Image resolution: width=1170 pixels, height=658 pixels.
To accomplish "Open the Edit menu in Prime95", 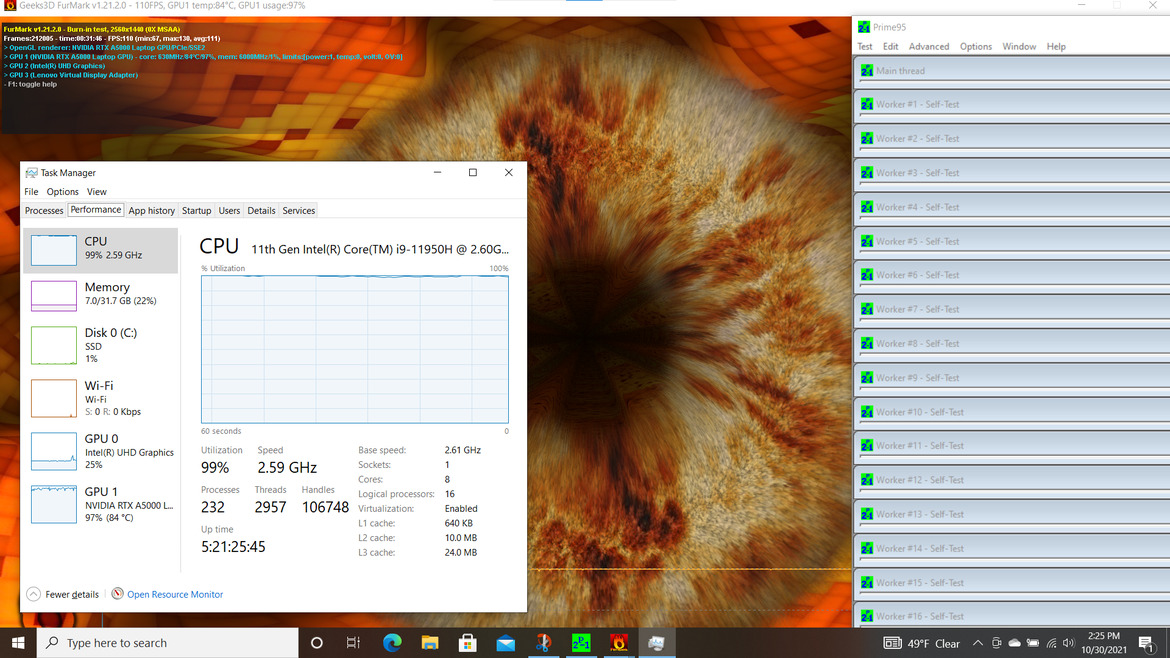I will 891,46.
